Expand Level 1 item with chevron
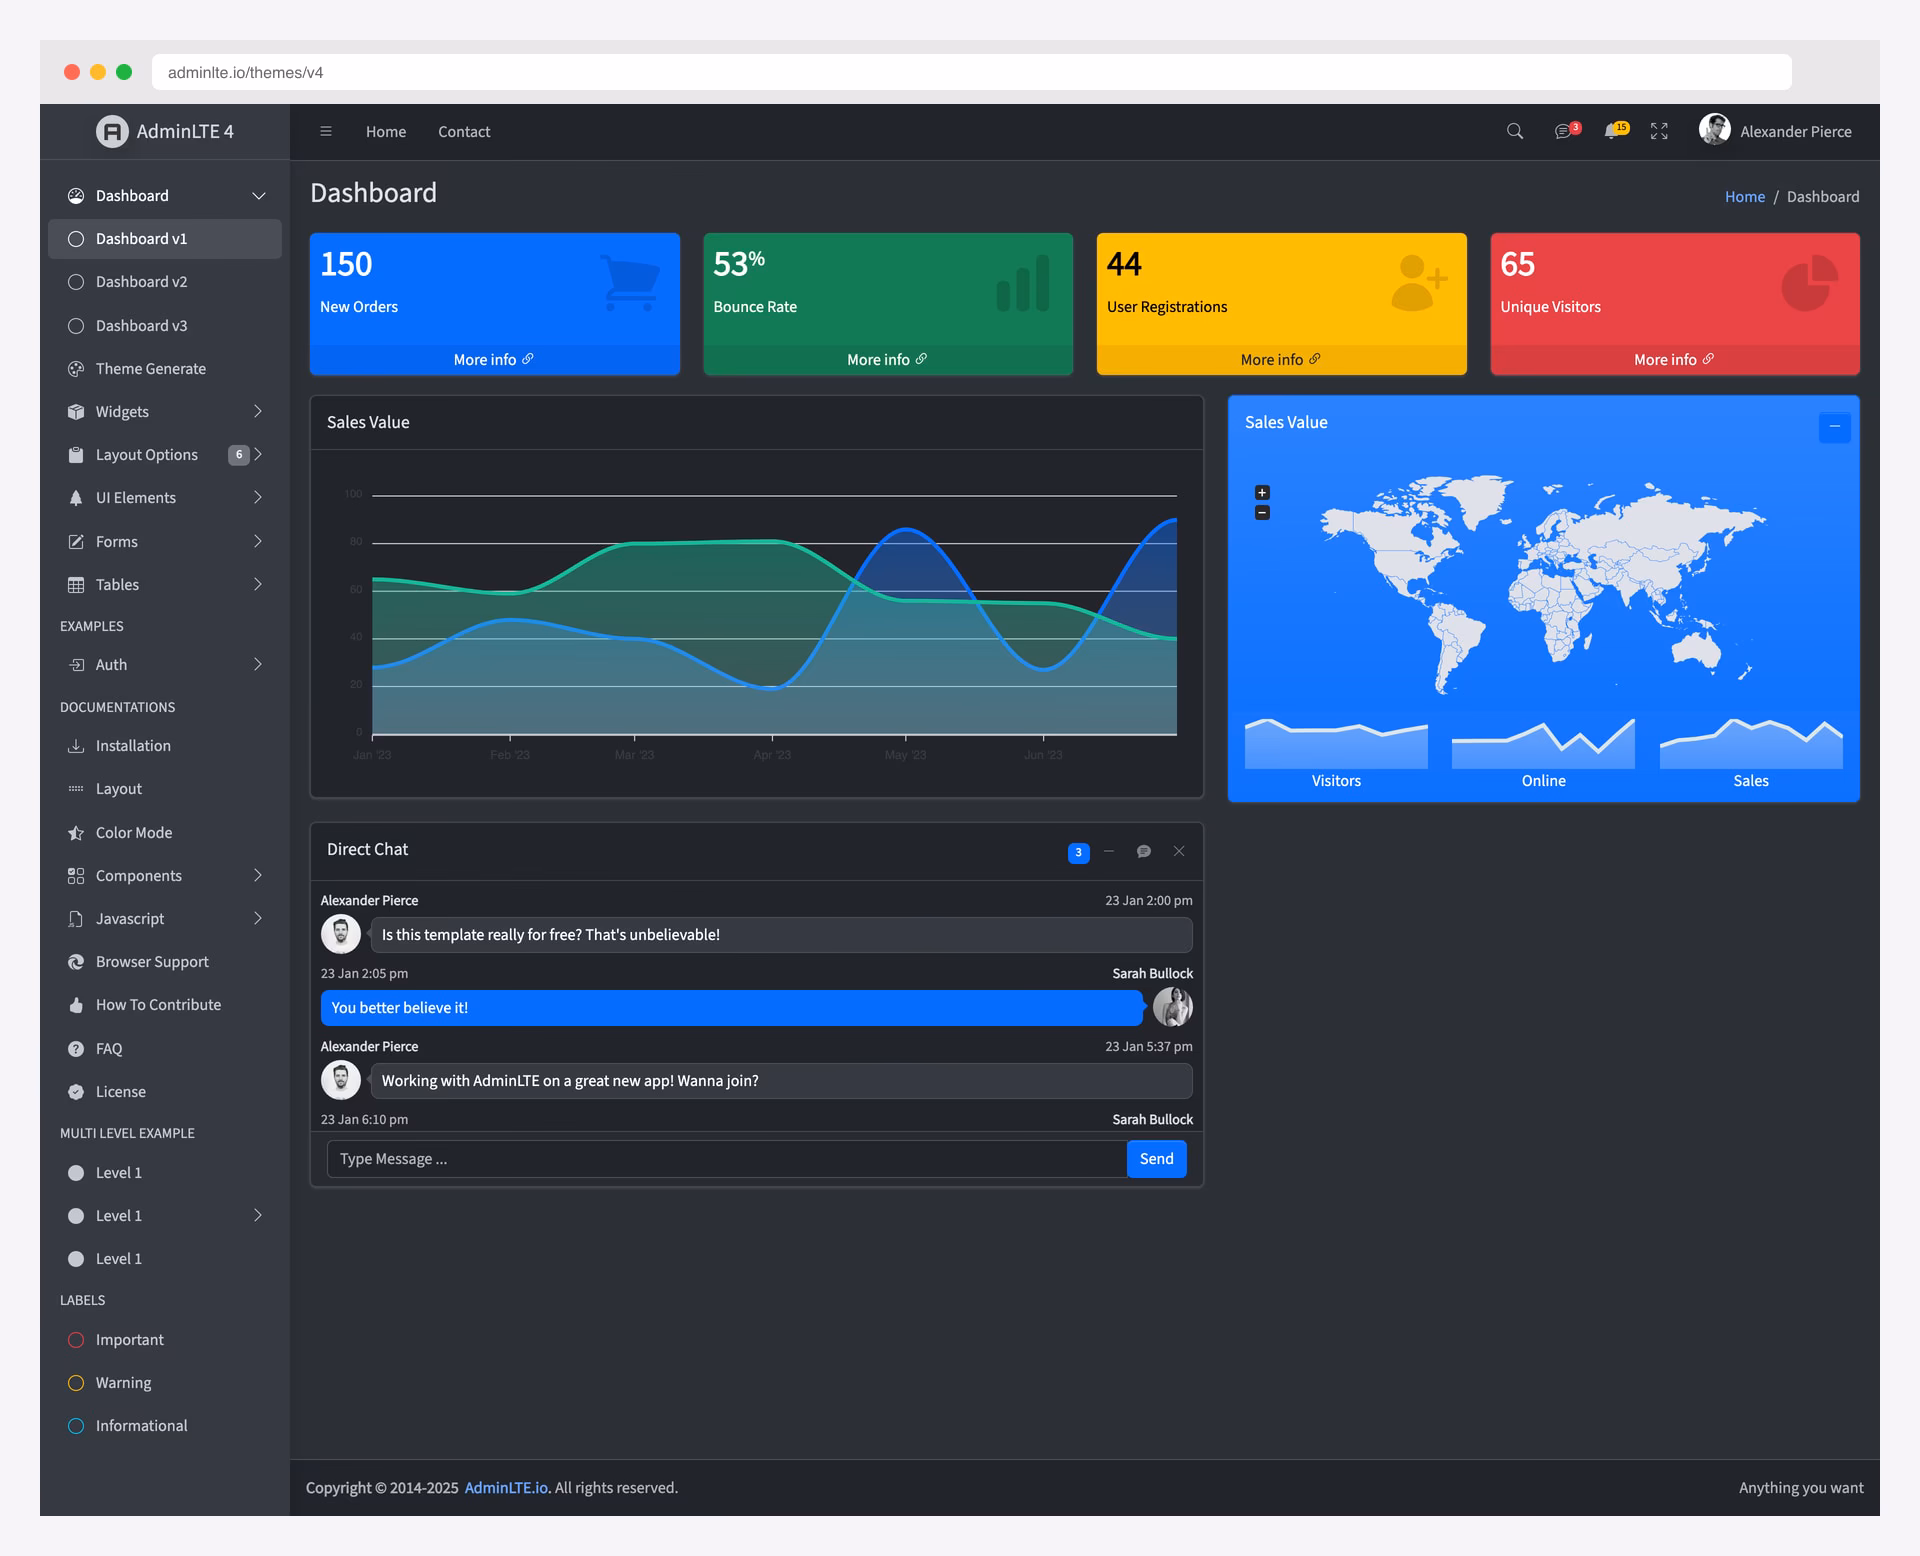Image resolution: width=1920 pixels, height=1556 pixels. [x=165, y=1216]
